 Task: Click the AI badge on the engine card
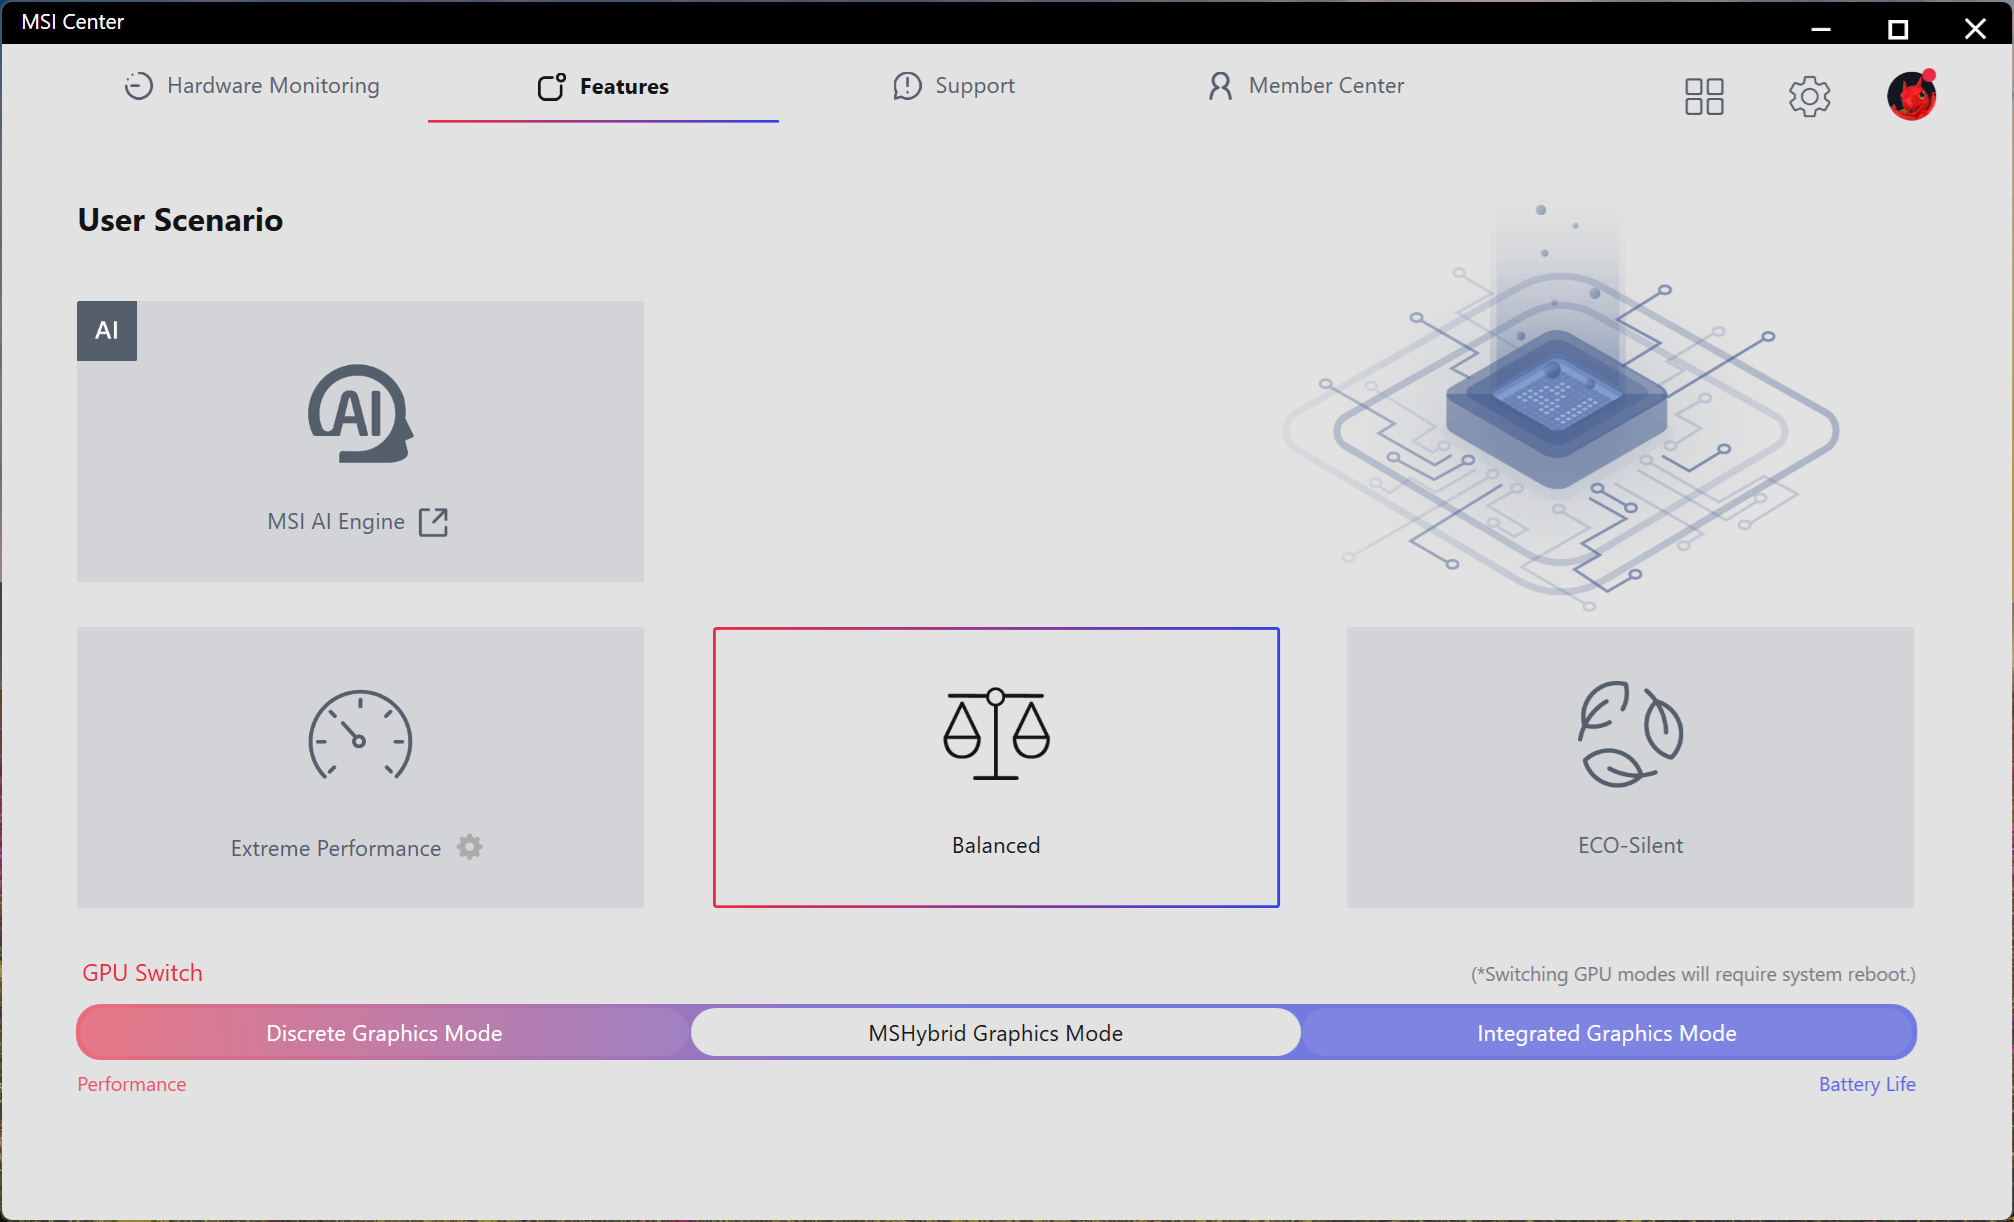pos(107,331)
